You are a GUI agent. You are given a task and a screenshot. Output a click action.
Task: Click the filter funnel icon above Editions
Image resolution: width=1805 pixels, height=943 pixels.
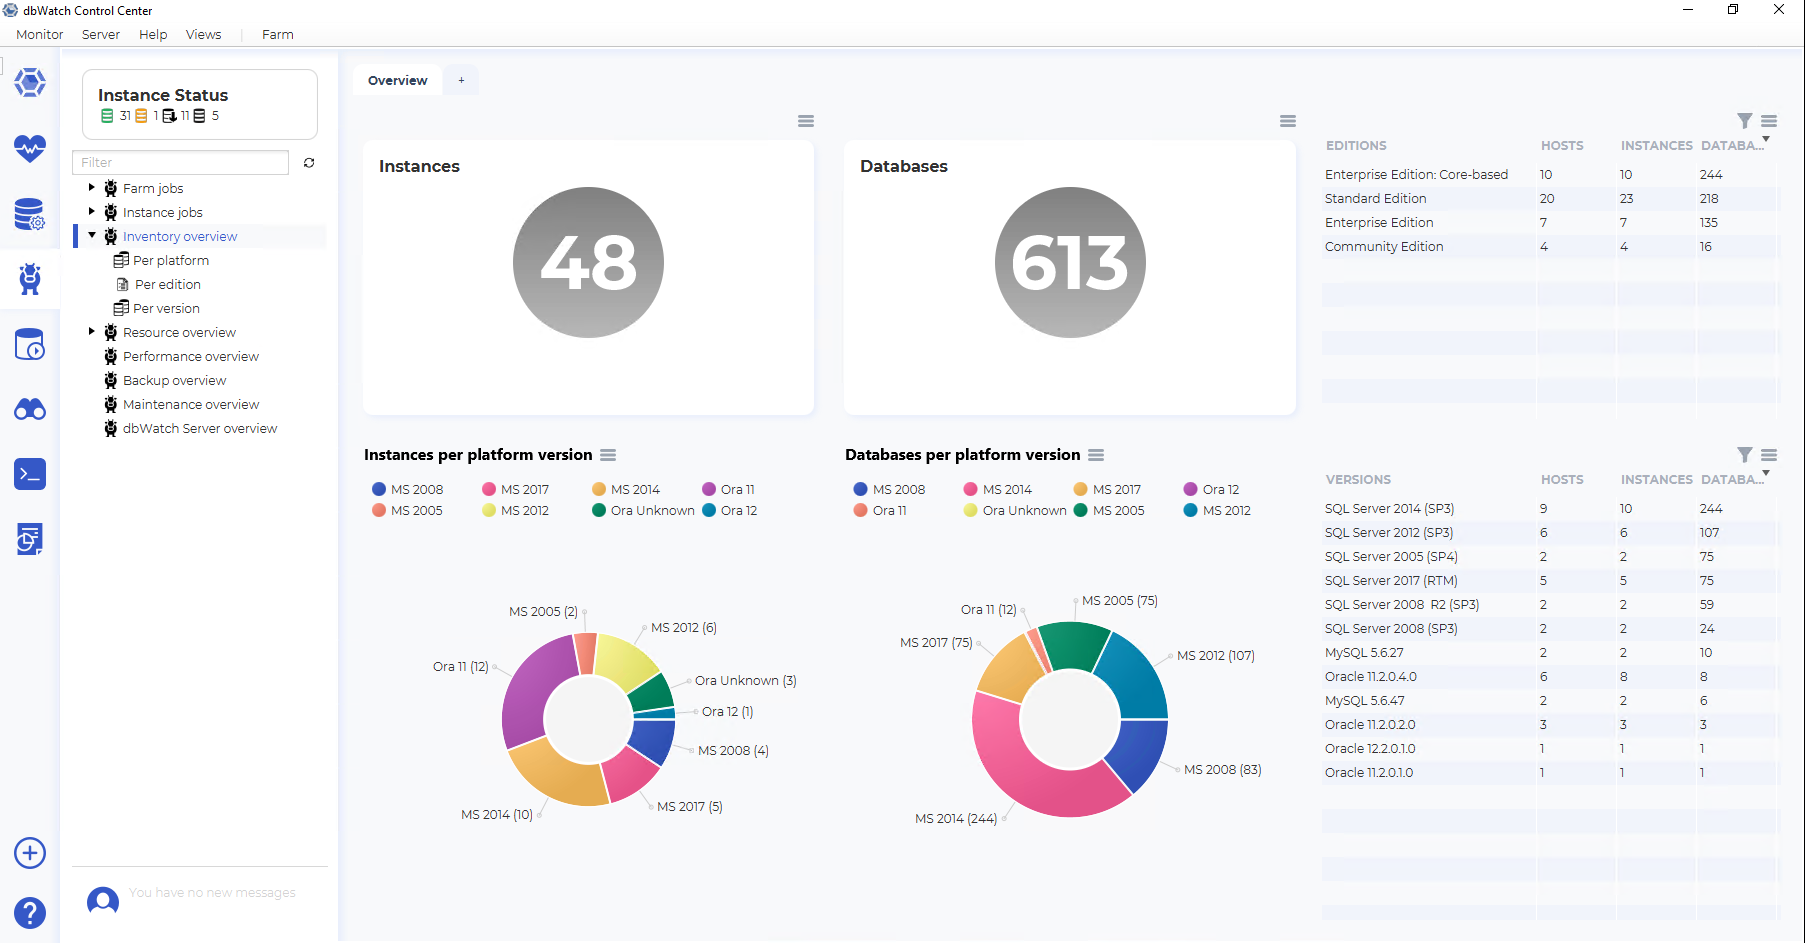[1745, 121]
